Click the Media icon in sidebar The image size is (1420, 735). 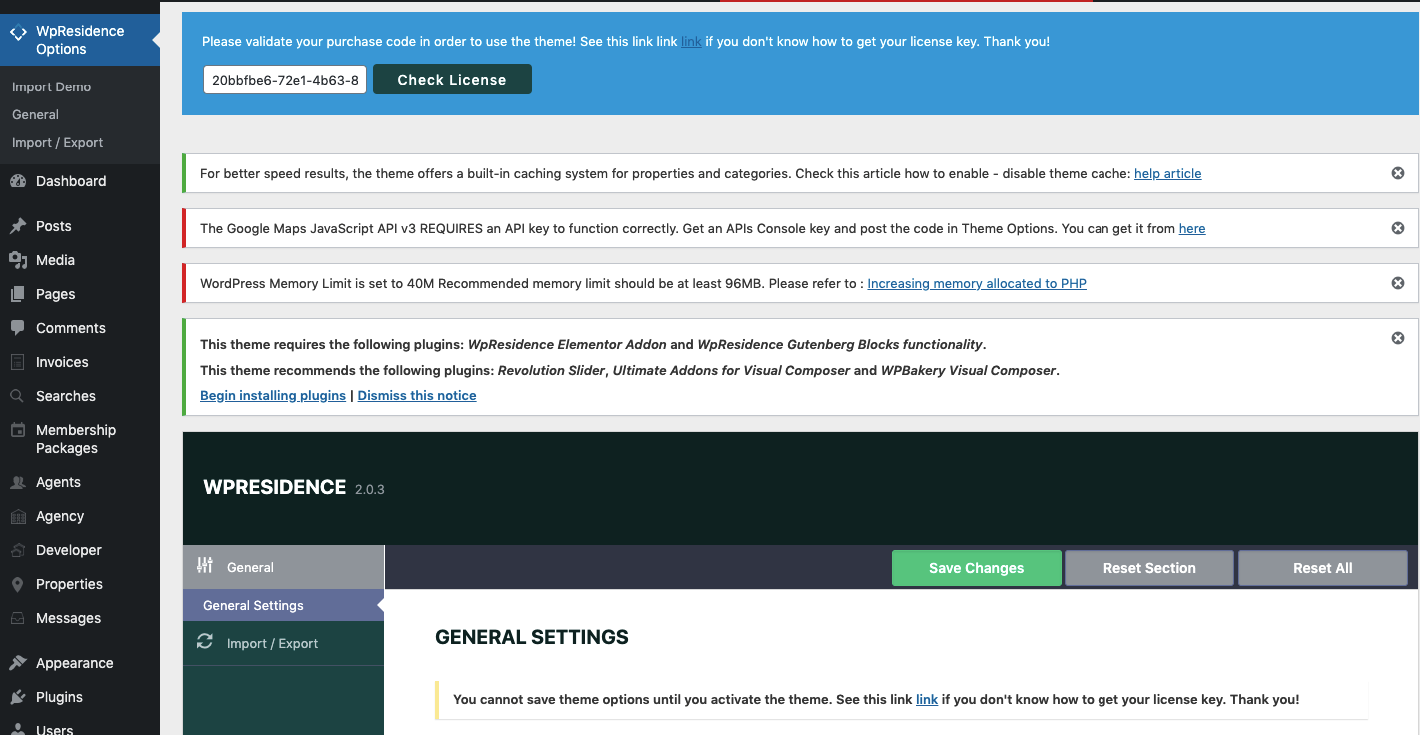[x=18, y=260]
